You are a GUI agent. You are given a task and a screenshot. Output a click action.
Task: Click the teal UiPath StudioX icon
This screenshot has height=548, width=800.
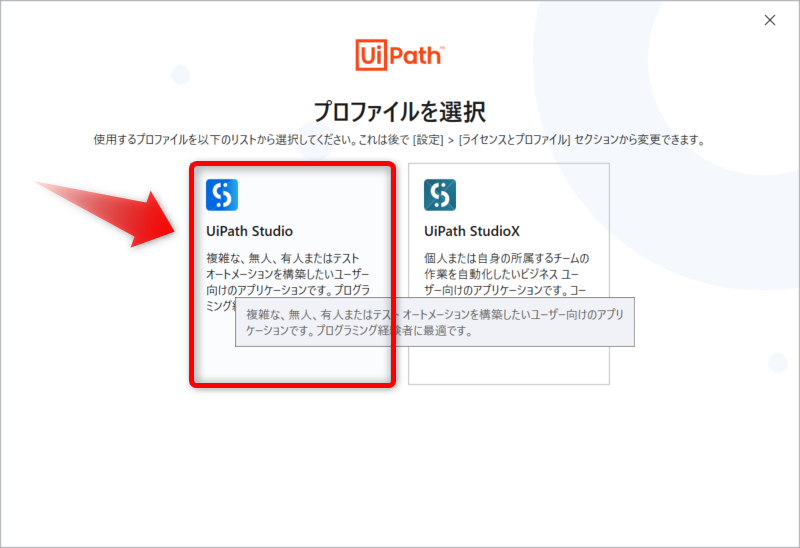pos(440,194)
